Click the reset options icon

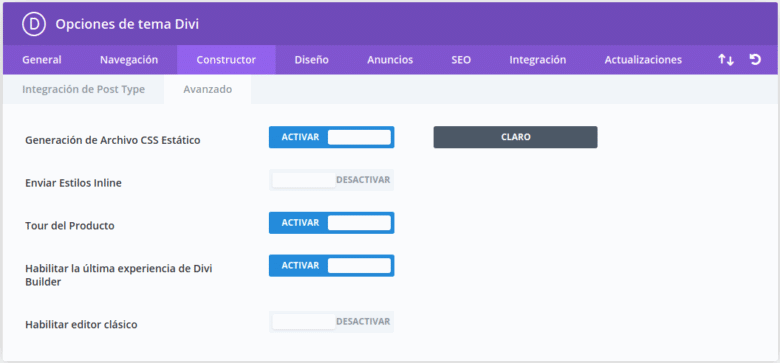755,60
